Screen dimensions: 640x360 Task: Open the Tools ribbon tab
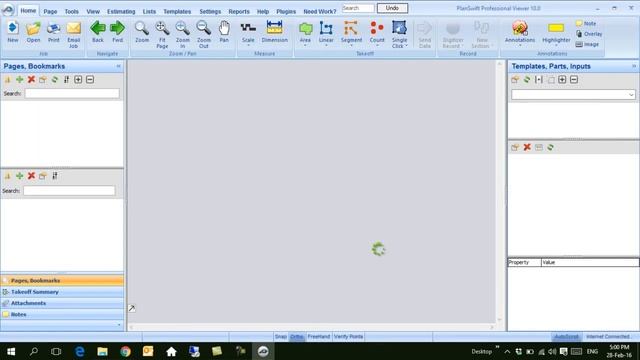pos(71,11)
